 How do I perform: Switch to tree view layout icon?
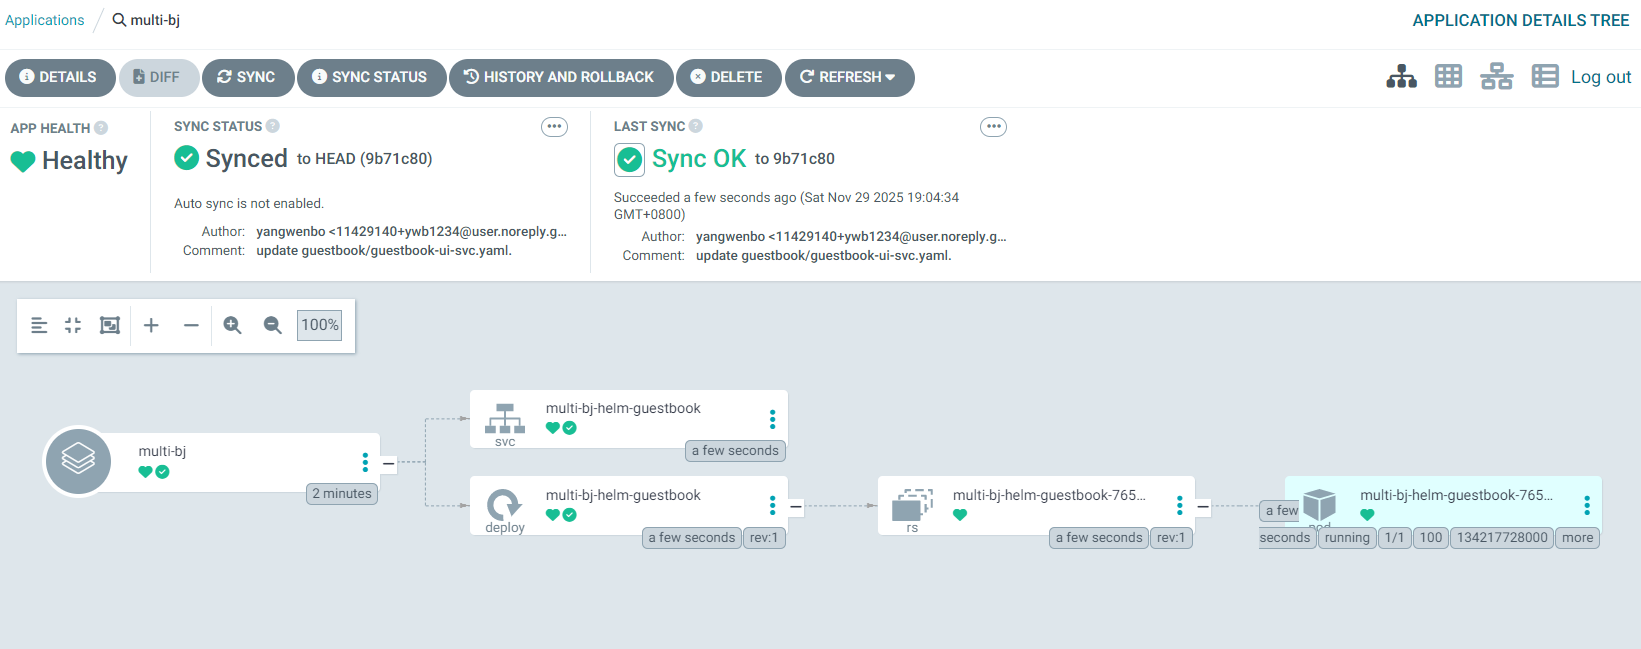point(1401,76)
